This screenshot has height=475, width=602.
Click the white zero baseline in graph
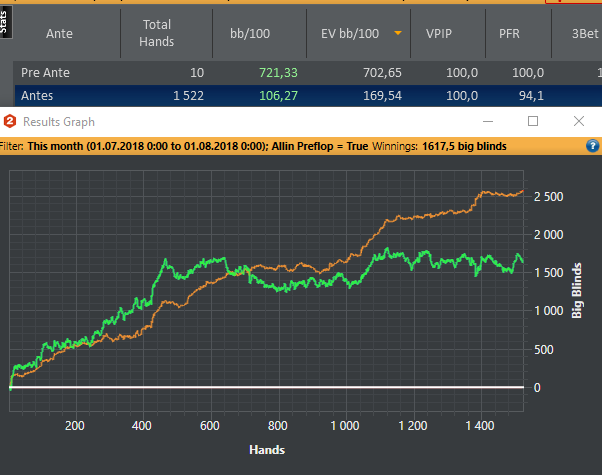pos(266,387)
